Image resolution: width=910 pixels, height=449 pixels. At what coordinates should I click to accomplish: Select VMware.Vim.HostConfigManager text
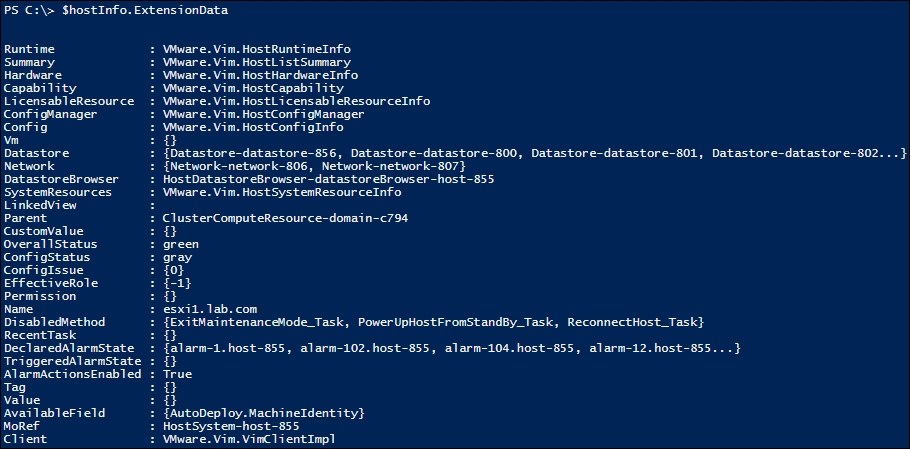point(263,114)
